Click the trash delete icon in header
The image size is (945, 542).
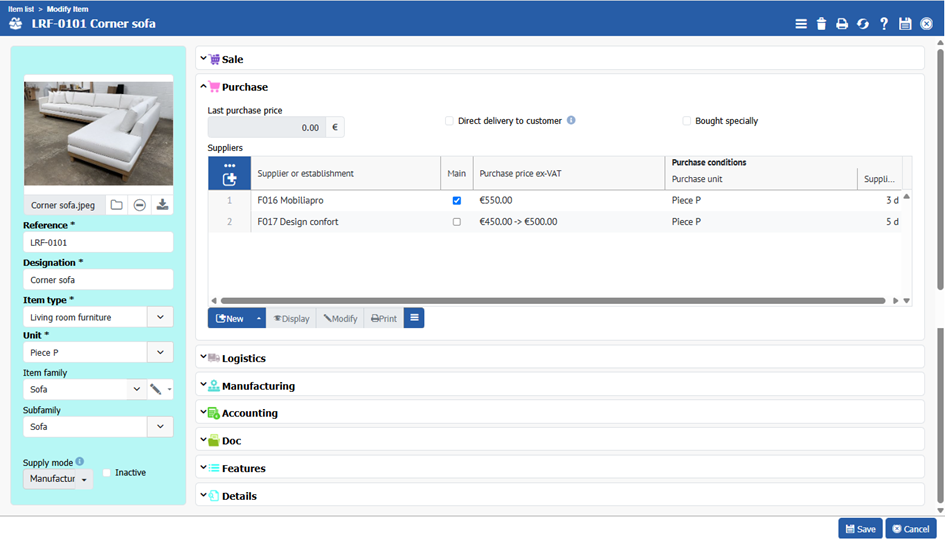821,24
